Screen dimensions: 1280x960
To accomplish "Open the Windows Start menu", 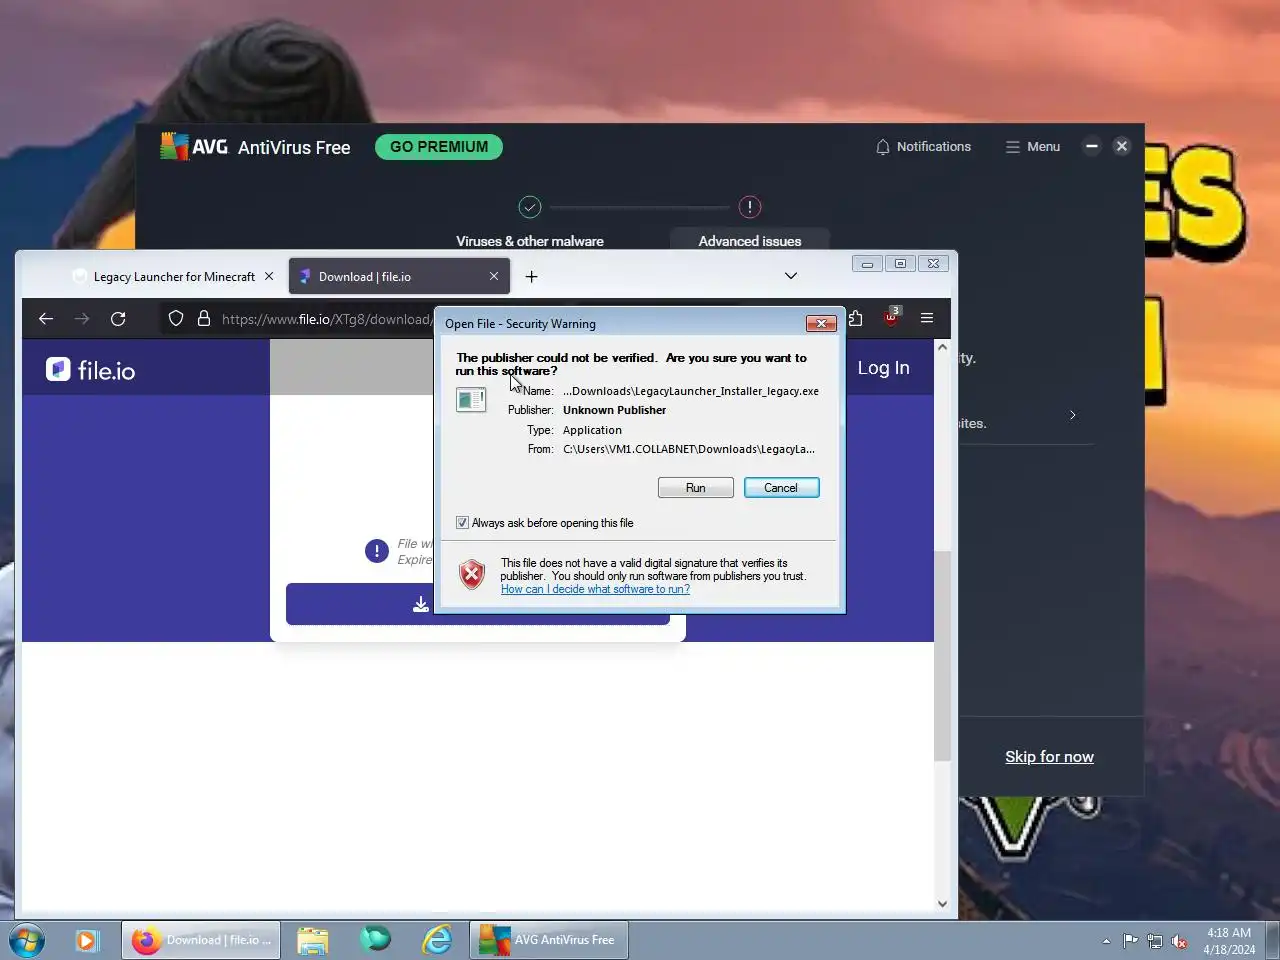I will (x=27, y=941).
